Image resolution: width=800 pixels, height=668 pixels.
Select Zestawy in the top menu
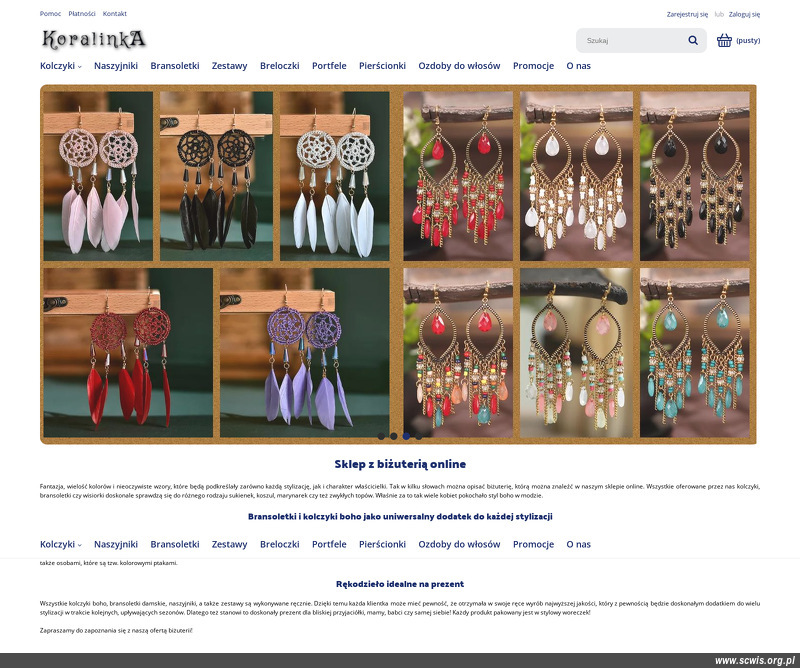coord(230,66)
